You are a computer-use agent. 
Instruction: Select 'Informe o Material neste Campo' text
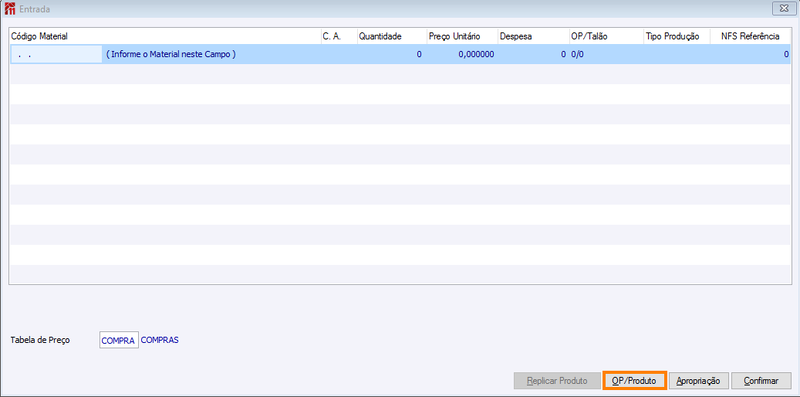pyautogui.click(x=171, y=54)
